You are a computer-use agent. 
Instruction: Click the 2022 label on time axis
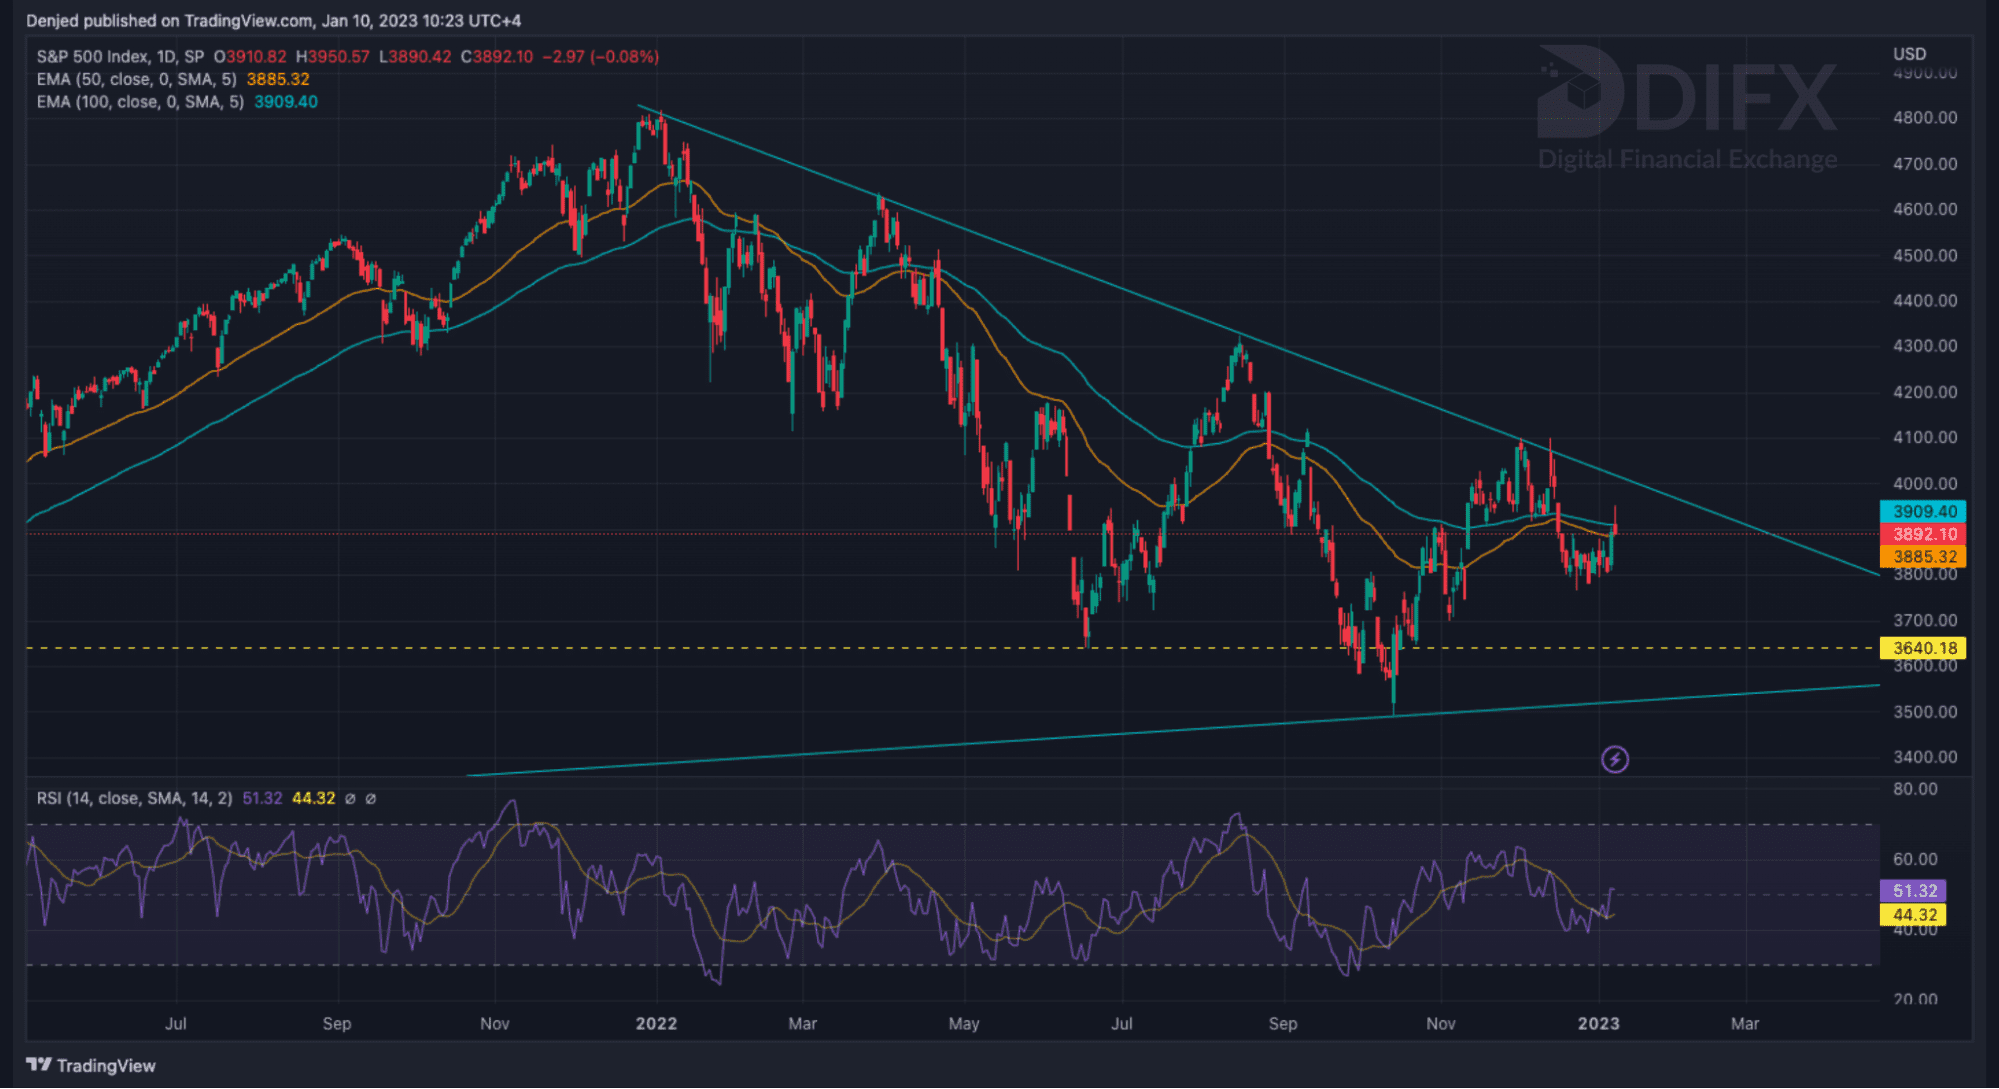coord(656,1023)
